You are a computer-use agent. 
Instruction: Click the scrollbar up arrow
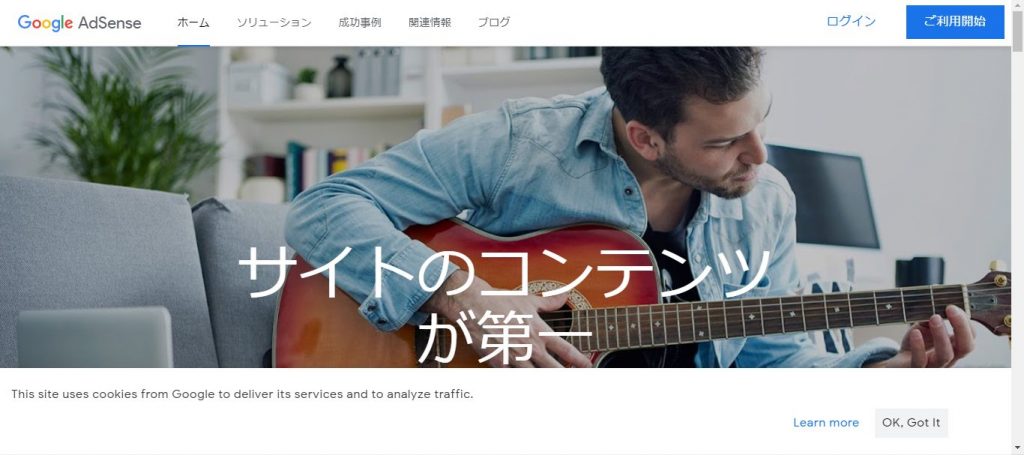[1017, 5]
